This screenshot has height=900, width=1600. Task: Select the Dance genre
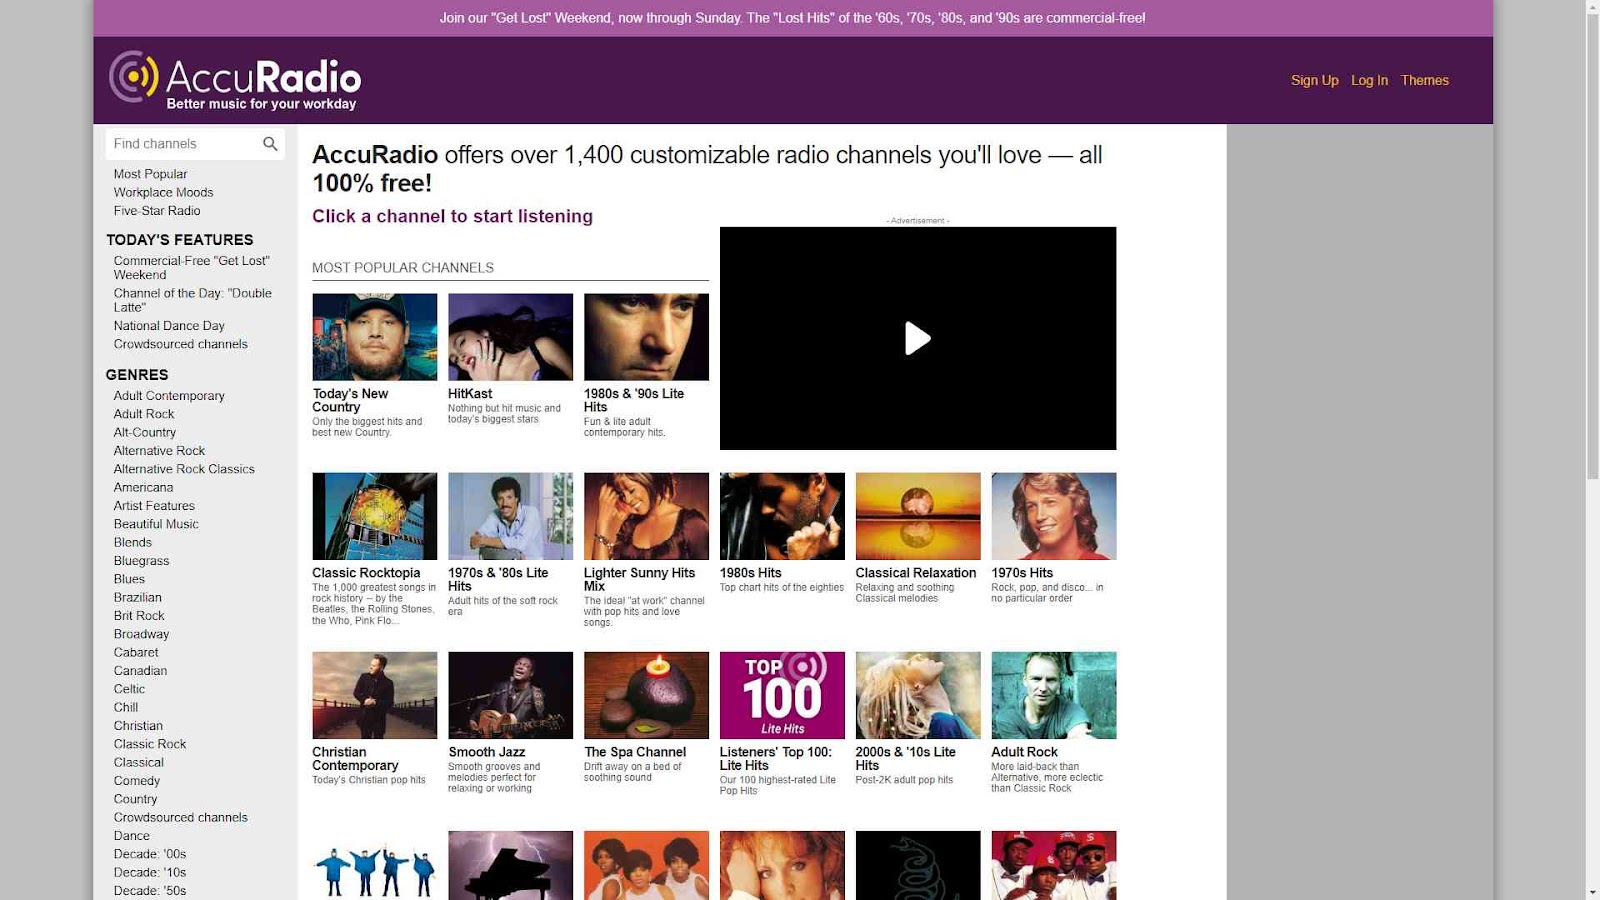(131, 836)
